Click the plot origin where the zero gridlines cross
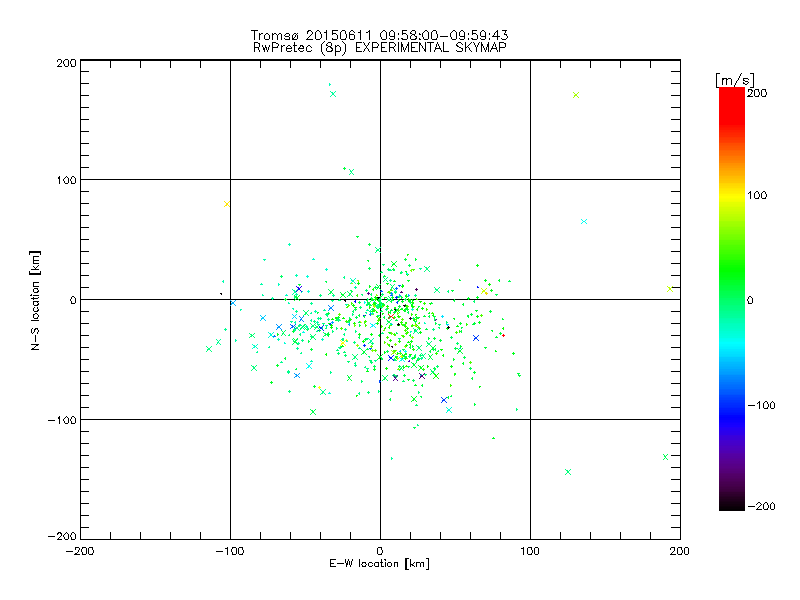The image size is (800, 600). [380, 299]
